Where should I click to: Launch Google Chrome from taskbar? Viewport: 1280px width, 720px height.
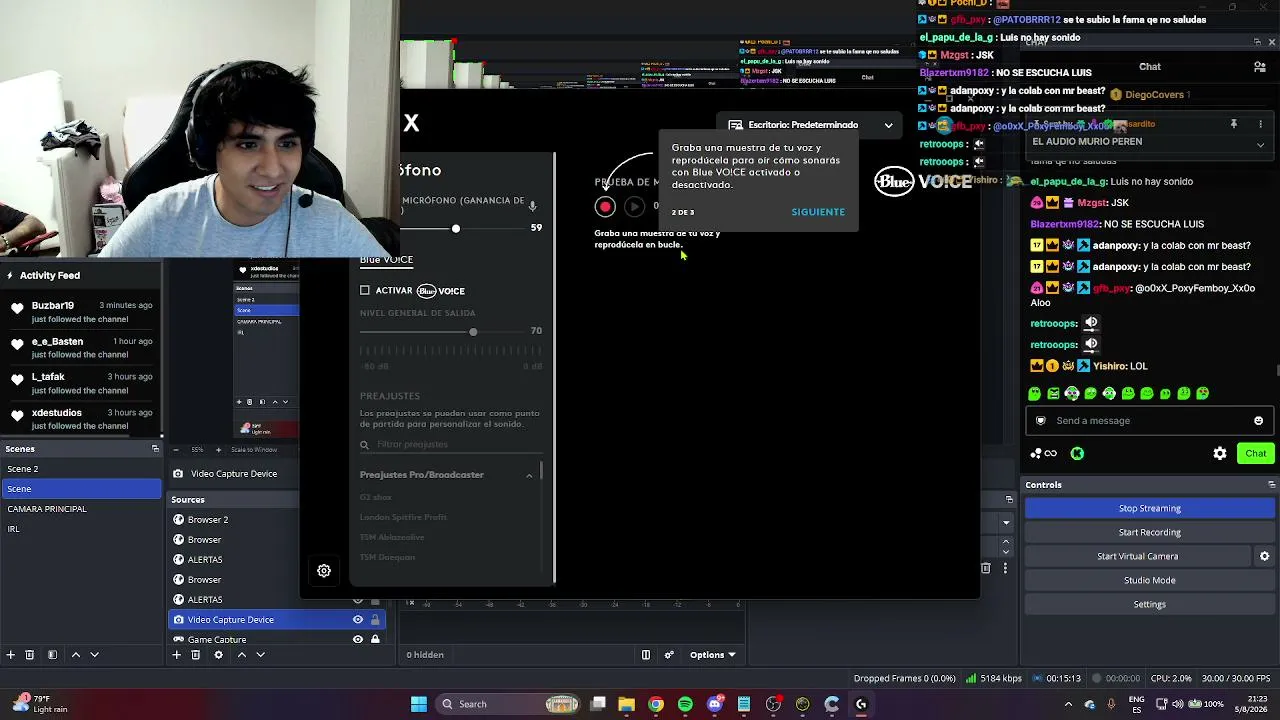click(x=655, y=704)
